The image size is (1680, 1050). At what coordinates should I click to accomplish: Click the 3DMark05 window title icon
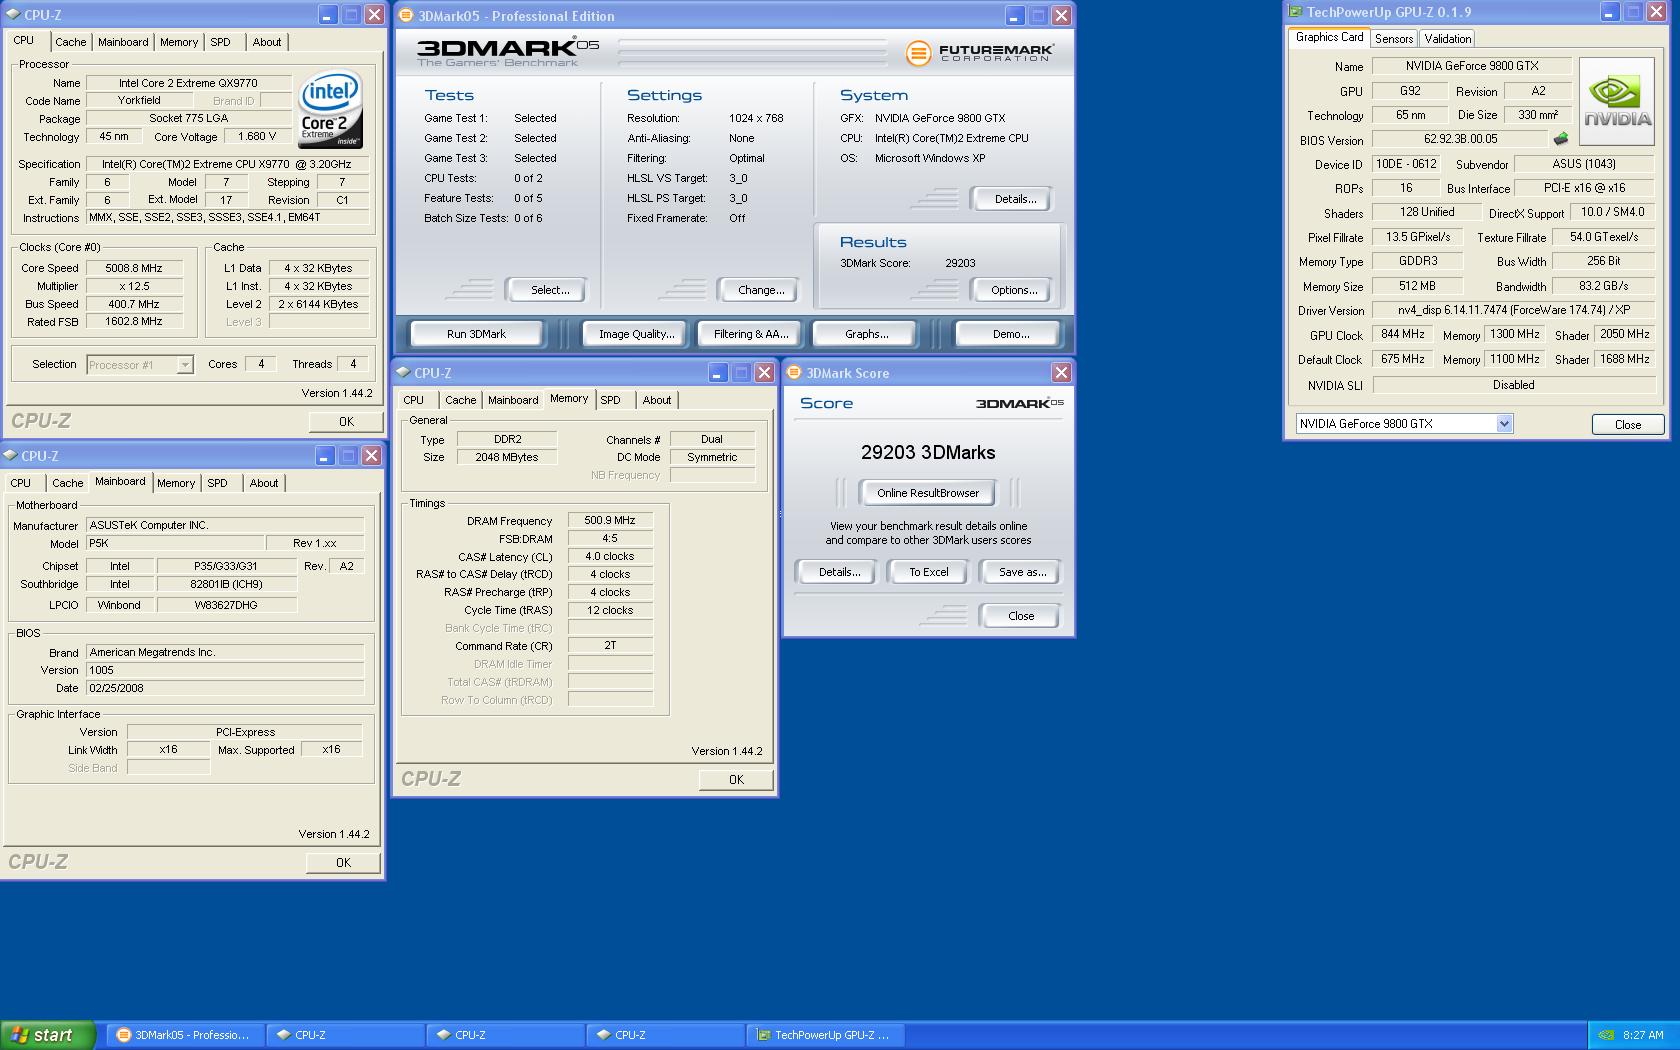click(406, 15)
